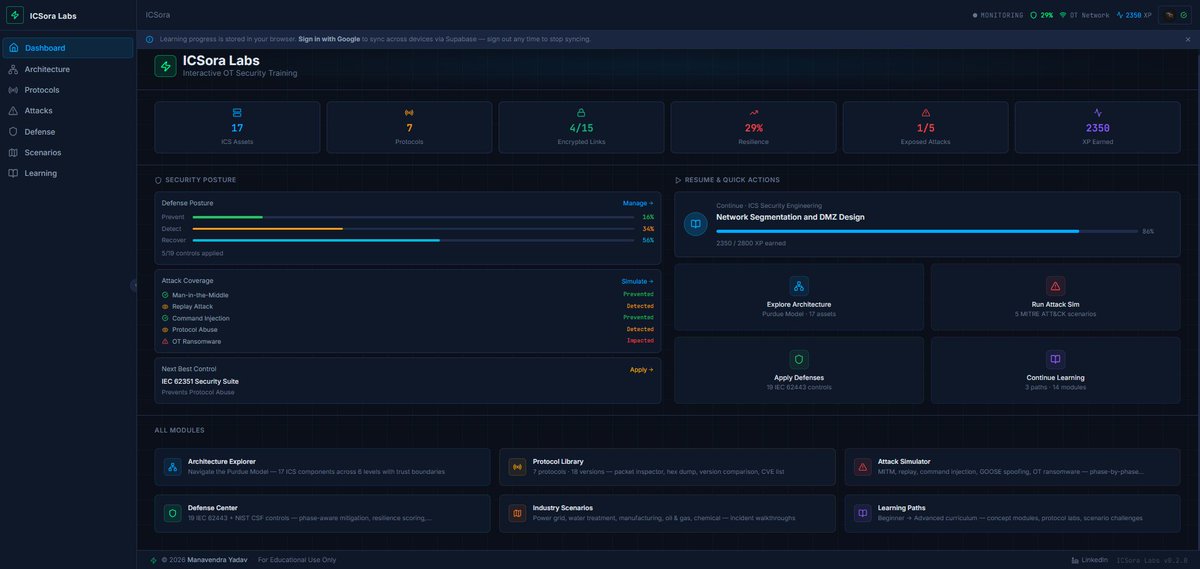Image resolution: width=1200 pixels, height=569 pixels.
Task: Click the Protocol Abuse row
Action: coord(407,329)
